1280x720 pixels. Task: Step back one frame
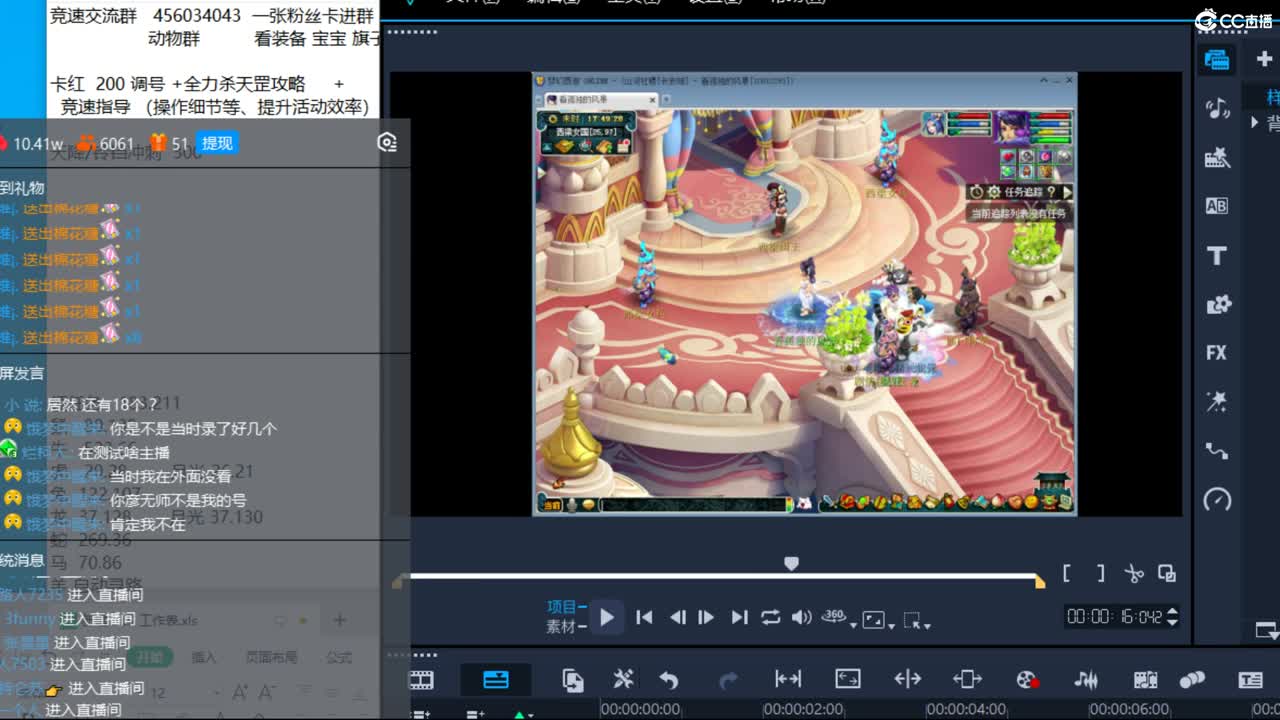click(x=677, y=618)
